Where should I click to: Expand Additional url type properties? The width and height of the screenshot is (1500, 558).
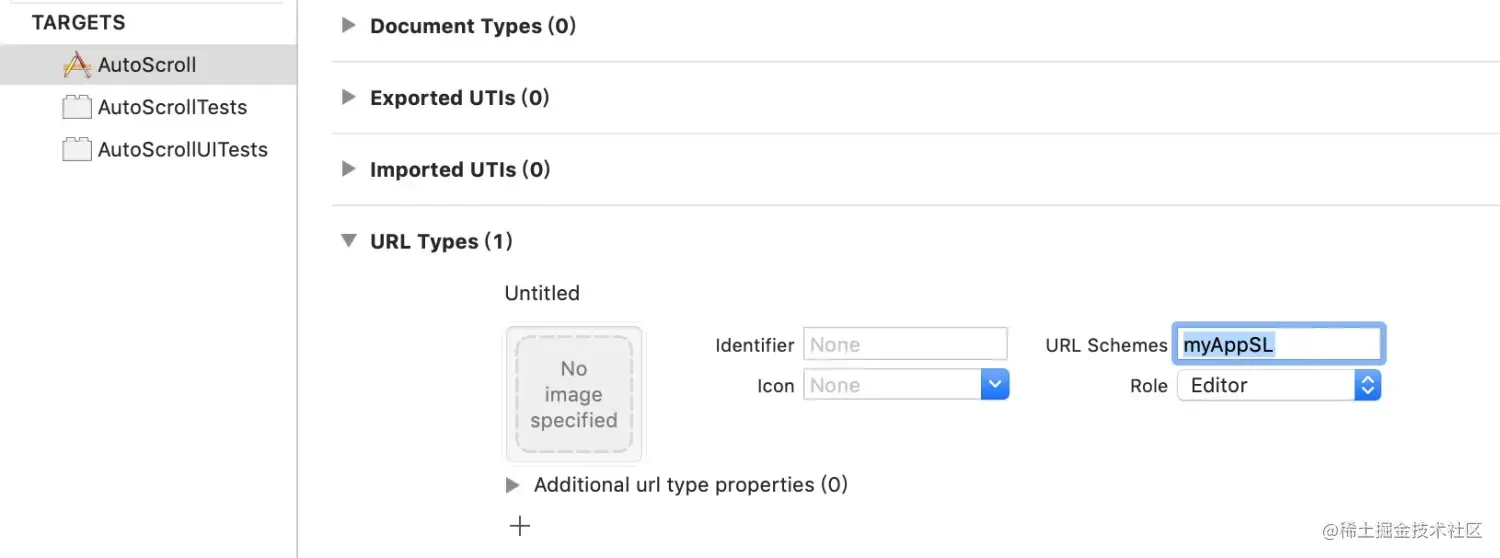[513, 485]
